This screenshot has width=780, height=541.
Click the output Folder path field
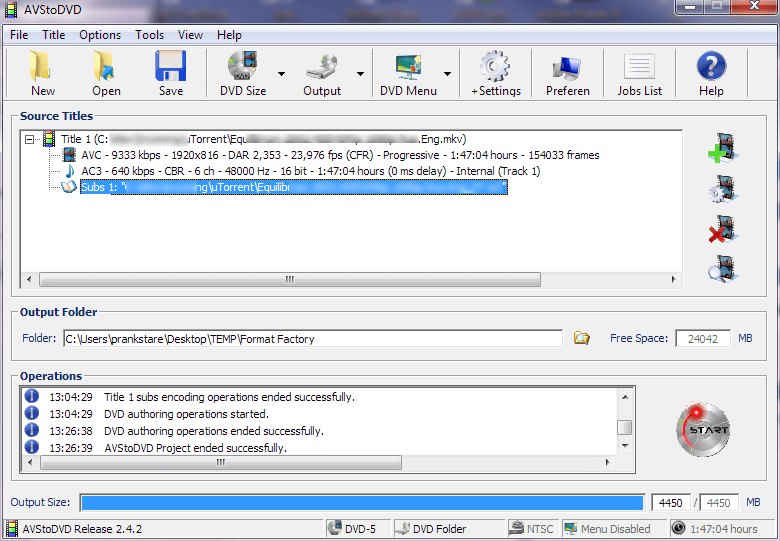tap(313, 339)
